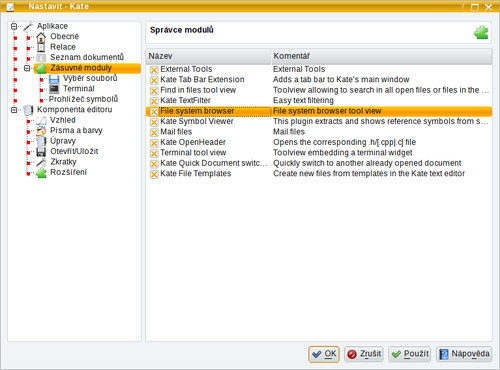The width and height of the screenshot is (500, 370).
Task: Click the Výběr souborů disk icon
Action: 54,79
